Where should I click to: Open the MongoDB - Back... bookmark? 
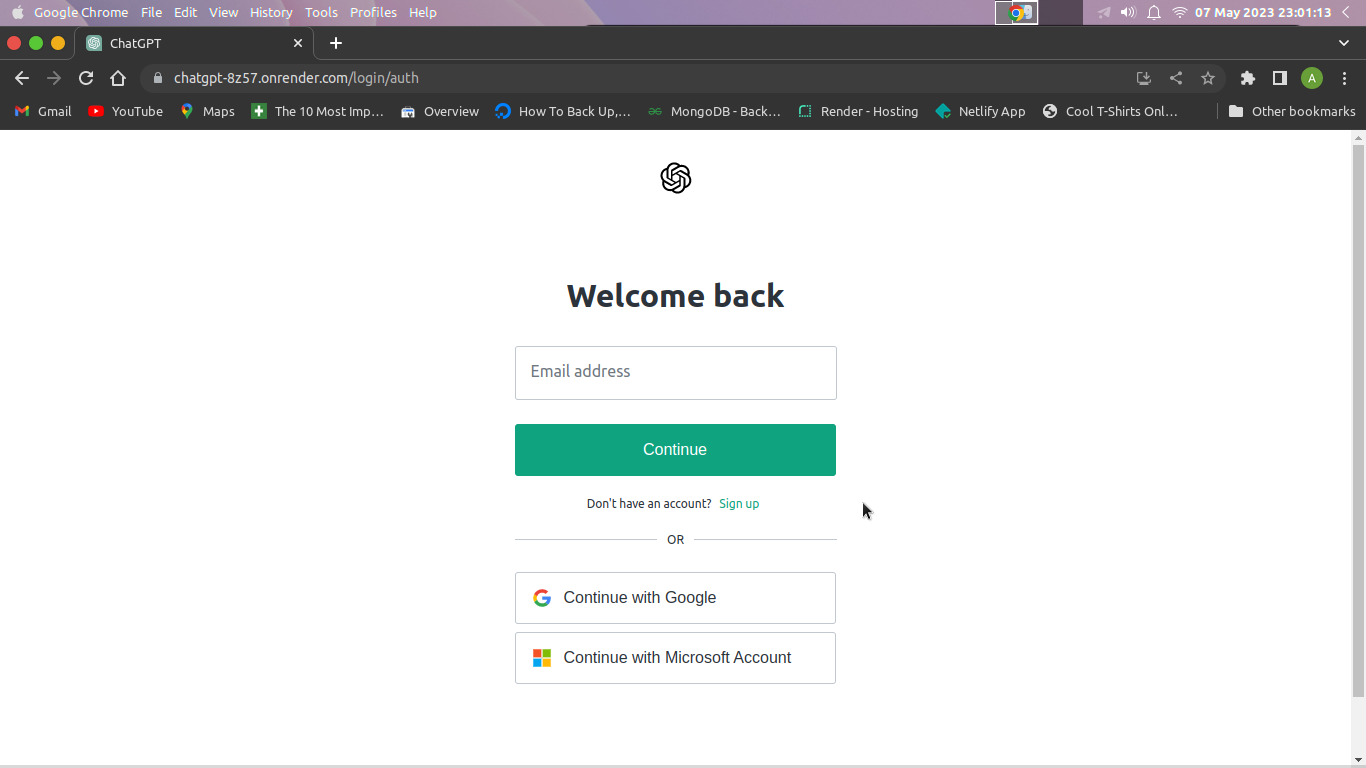click(x=714, y=111)
